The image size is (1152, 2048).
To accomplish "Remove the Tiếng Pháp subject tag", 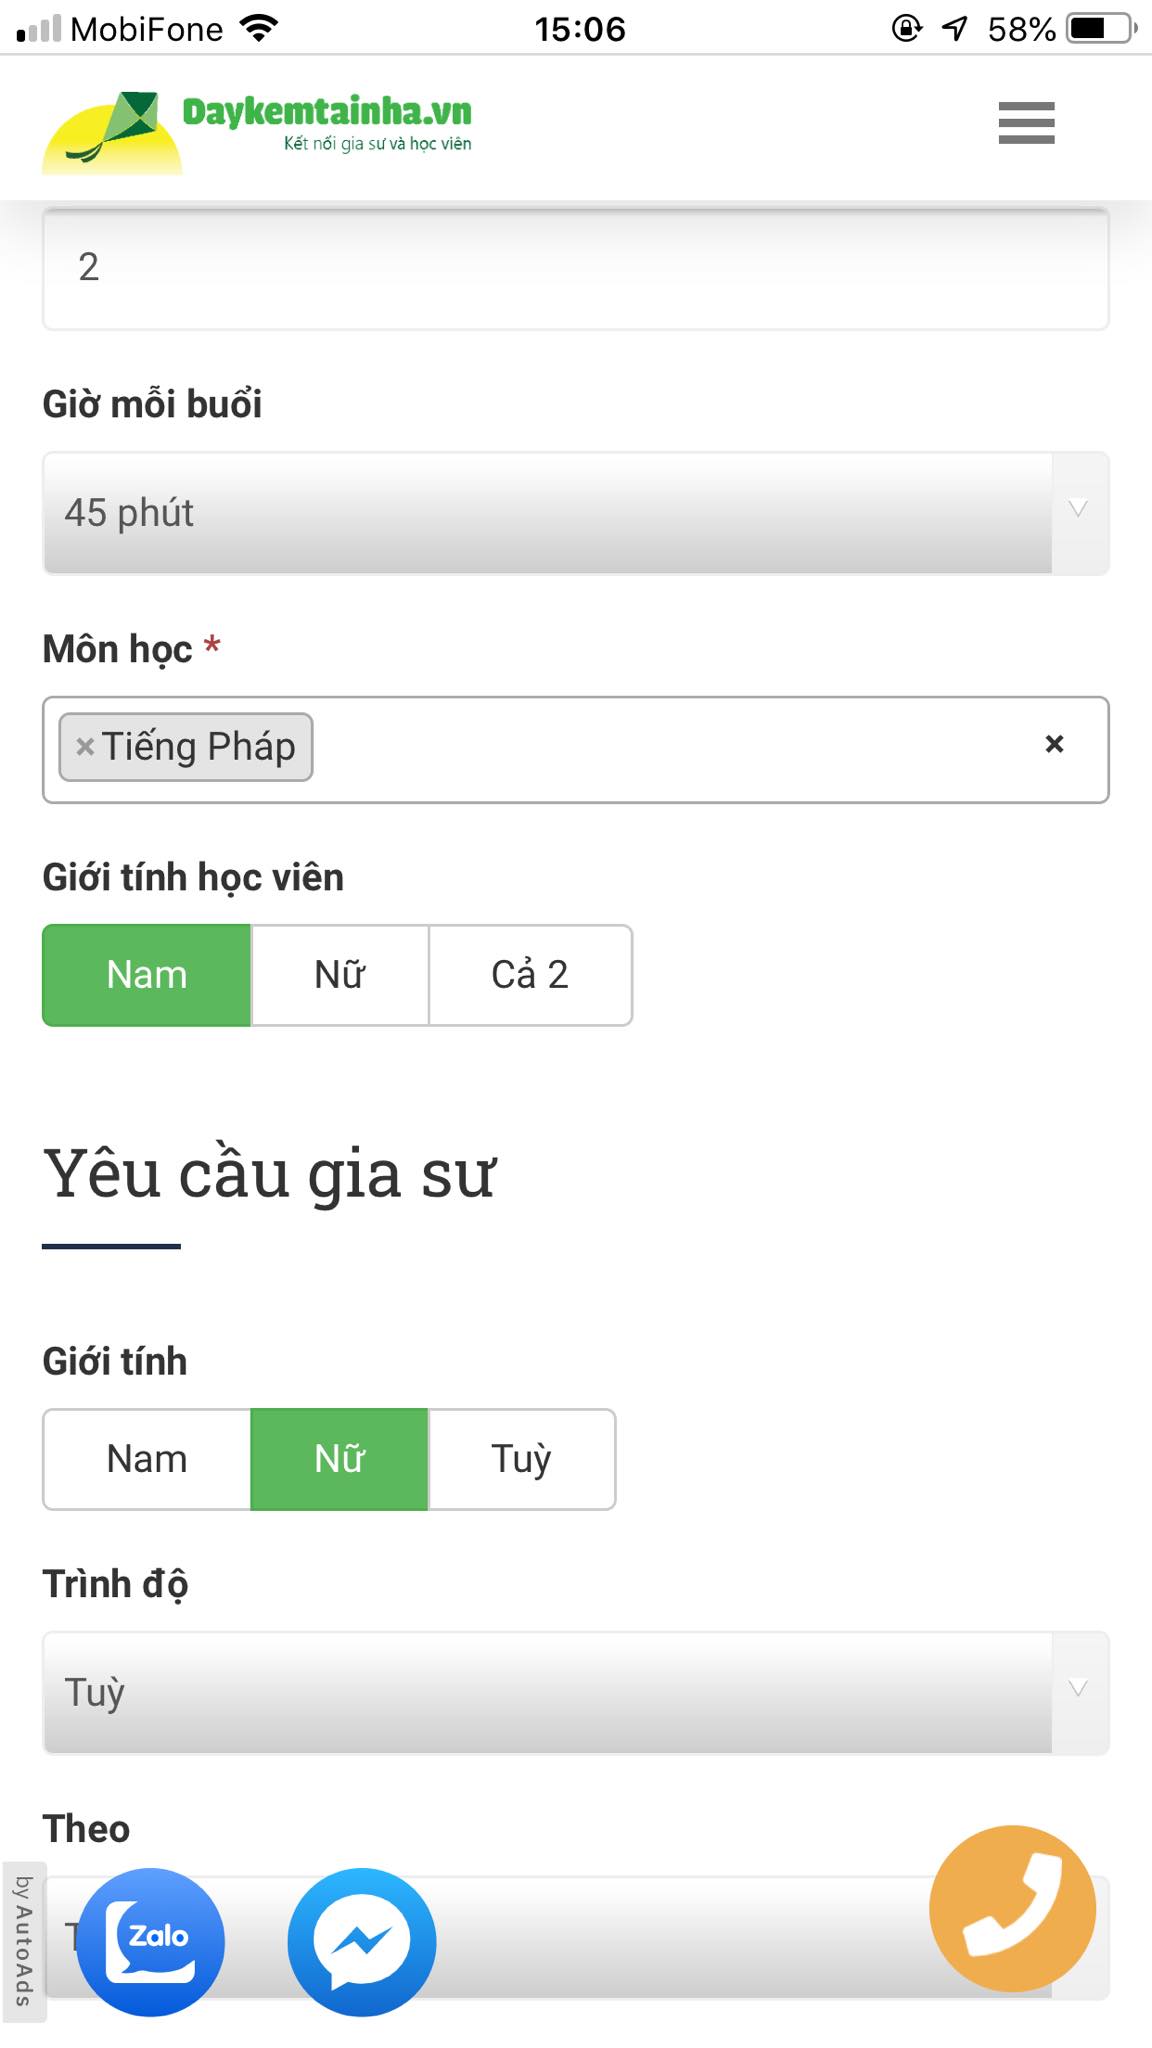I will click(x=85, y=746).
